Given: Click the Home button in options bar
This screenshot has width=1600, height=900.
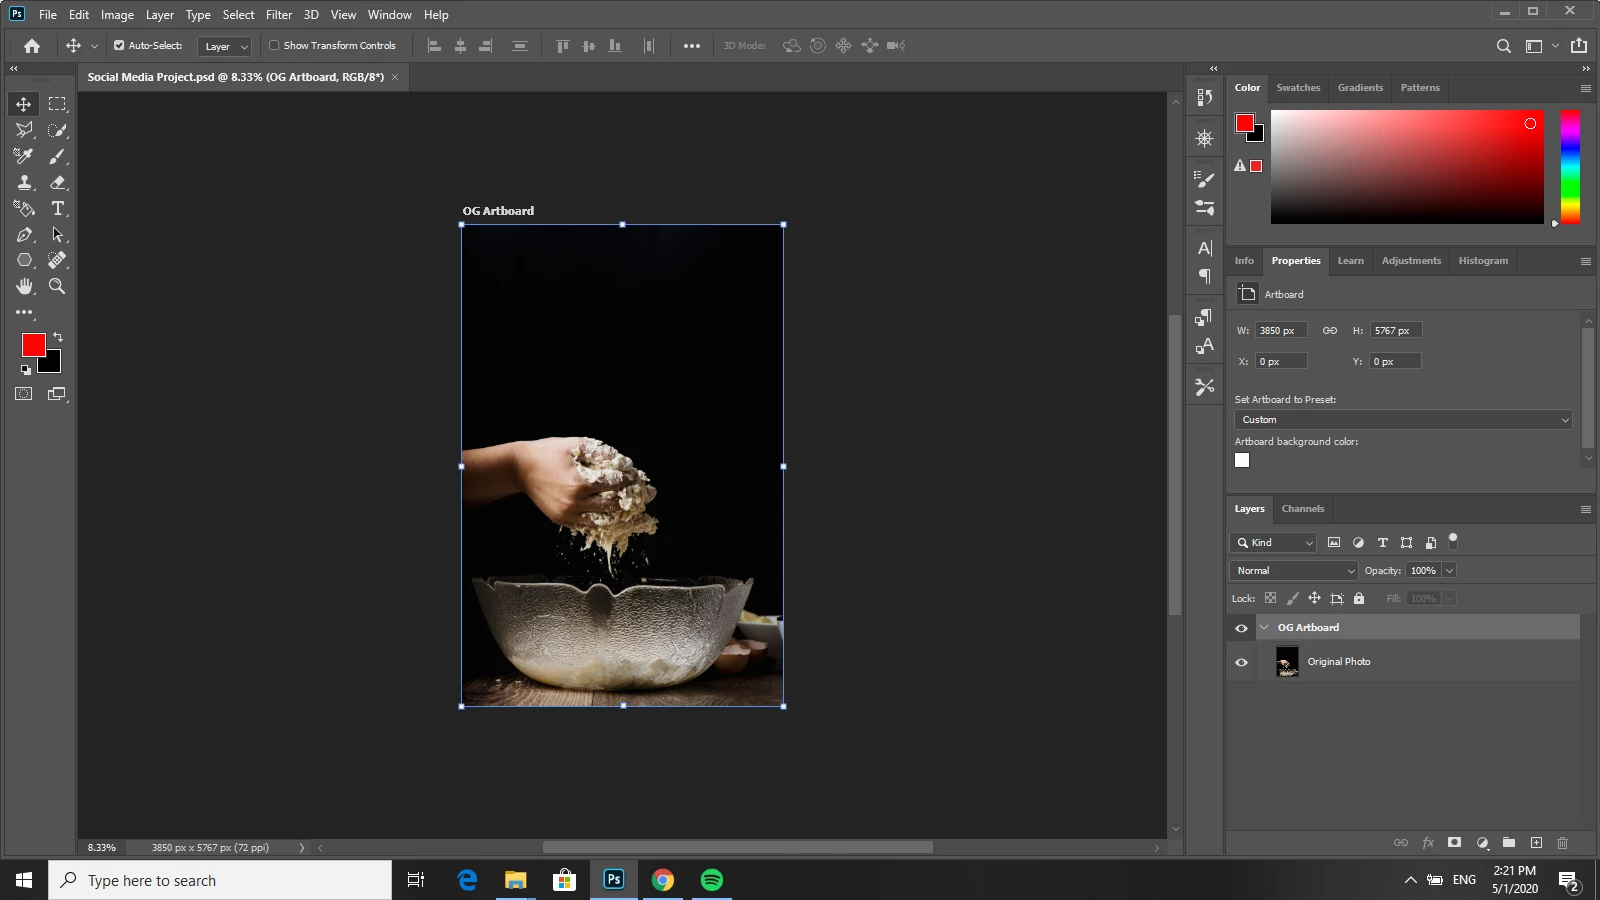Looking at the screenshot, I should click(32, 46).
